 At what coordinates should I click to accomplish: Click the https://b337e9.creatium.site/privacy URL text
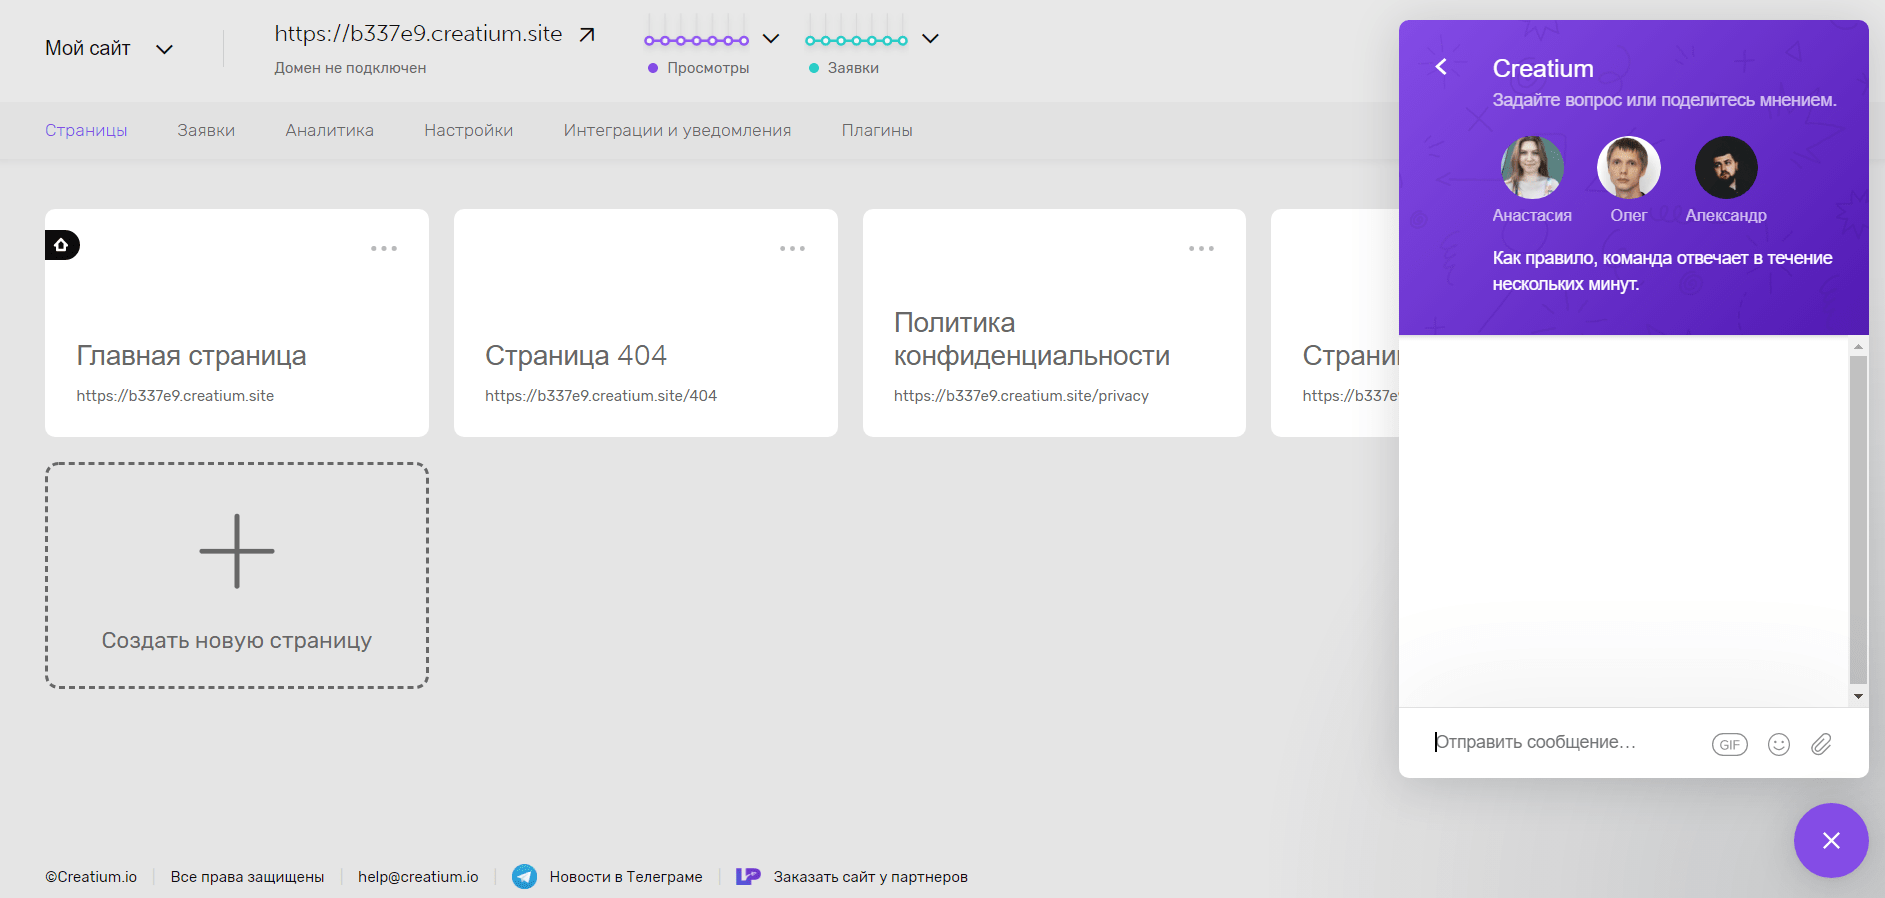click(1021, 396)
